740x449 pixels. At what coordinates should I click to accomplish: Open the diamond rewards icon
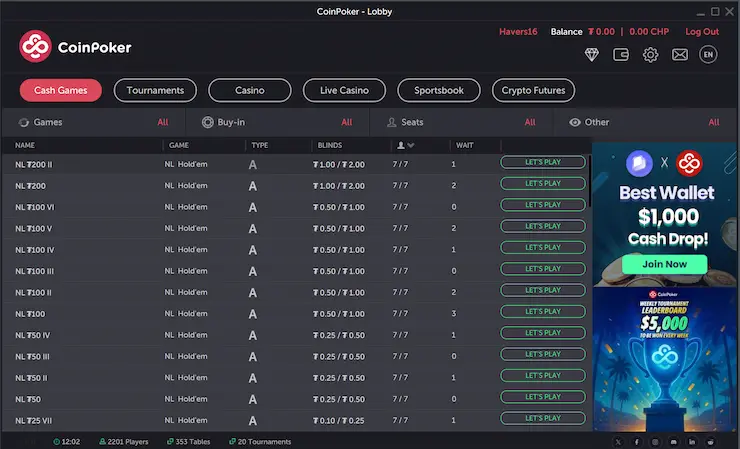click(592, 55)
